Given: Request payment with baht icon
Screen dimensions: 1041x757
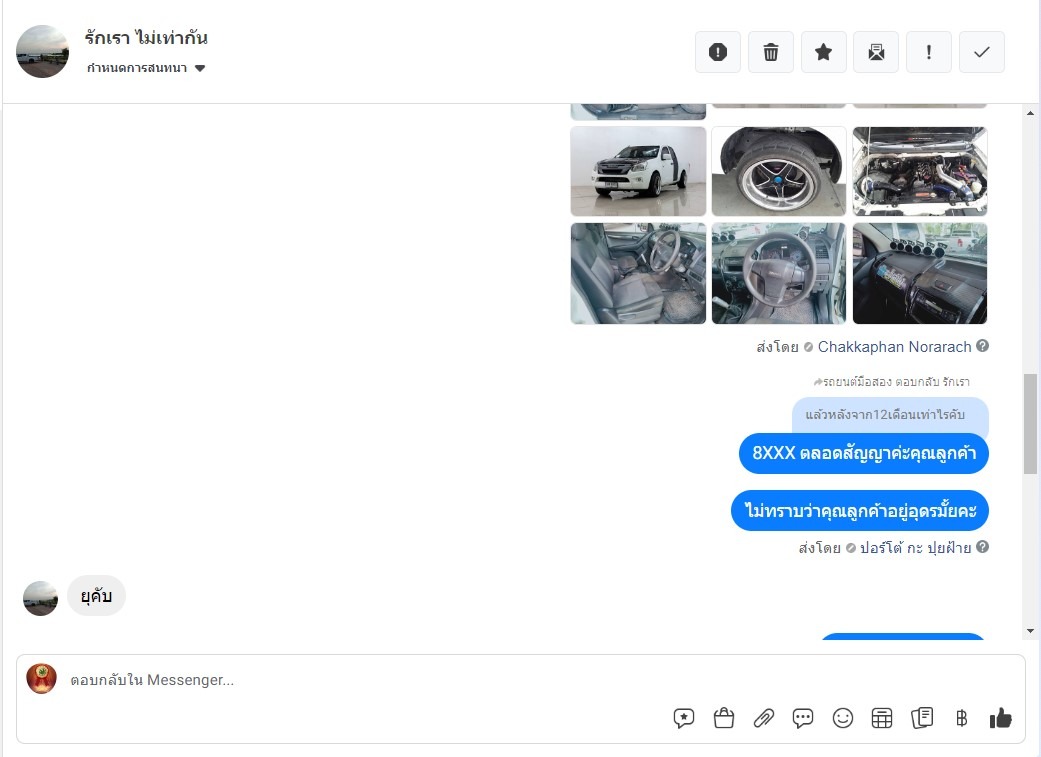Looking at the screenshot, I should [x=961, y=718].
